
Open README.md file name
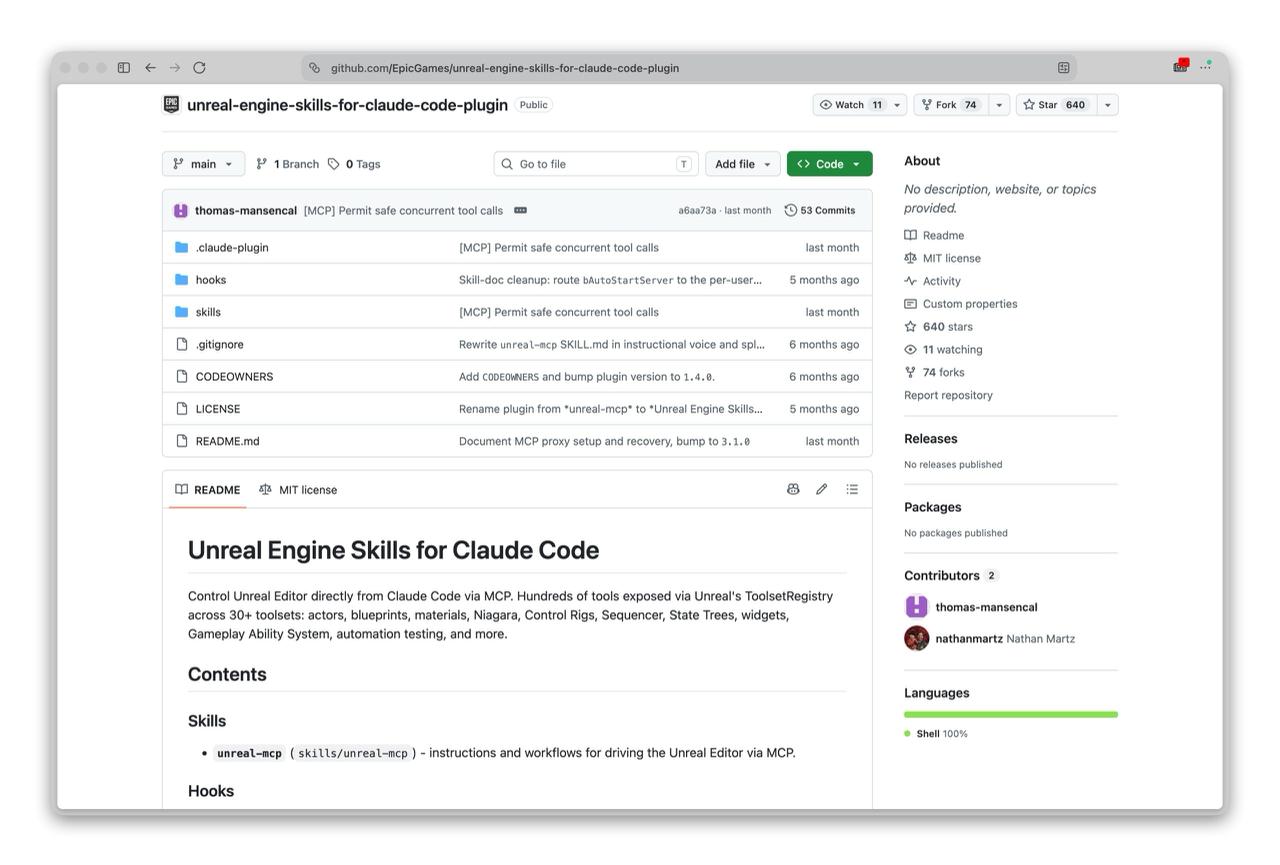[227, 441]
